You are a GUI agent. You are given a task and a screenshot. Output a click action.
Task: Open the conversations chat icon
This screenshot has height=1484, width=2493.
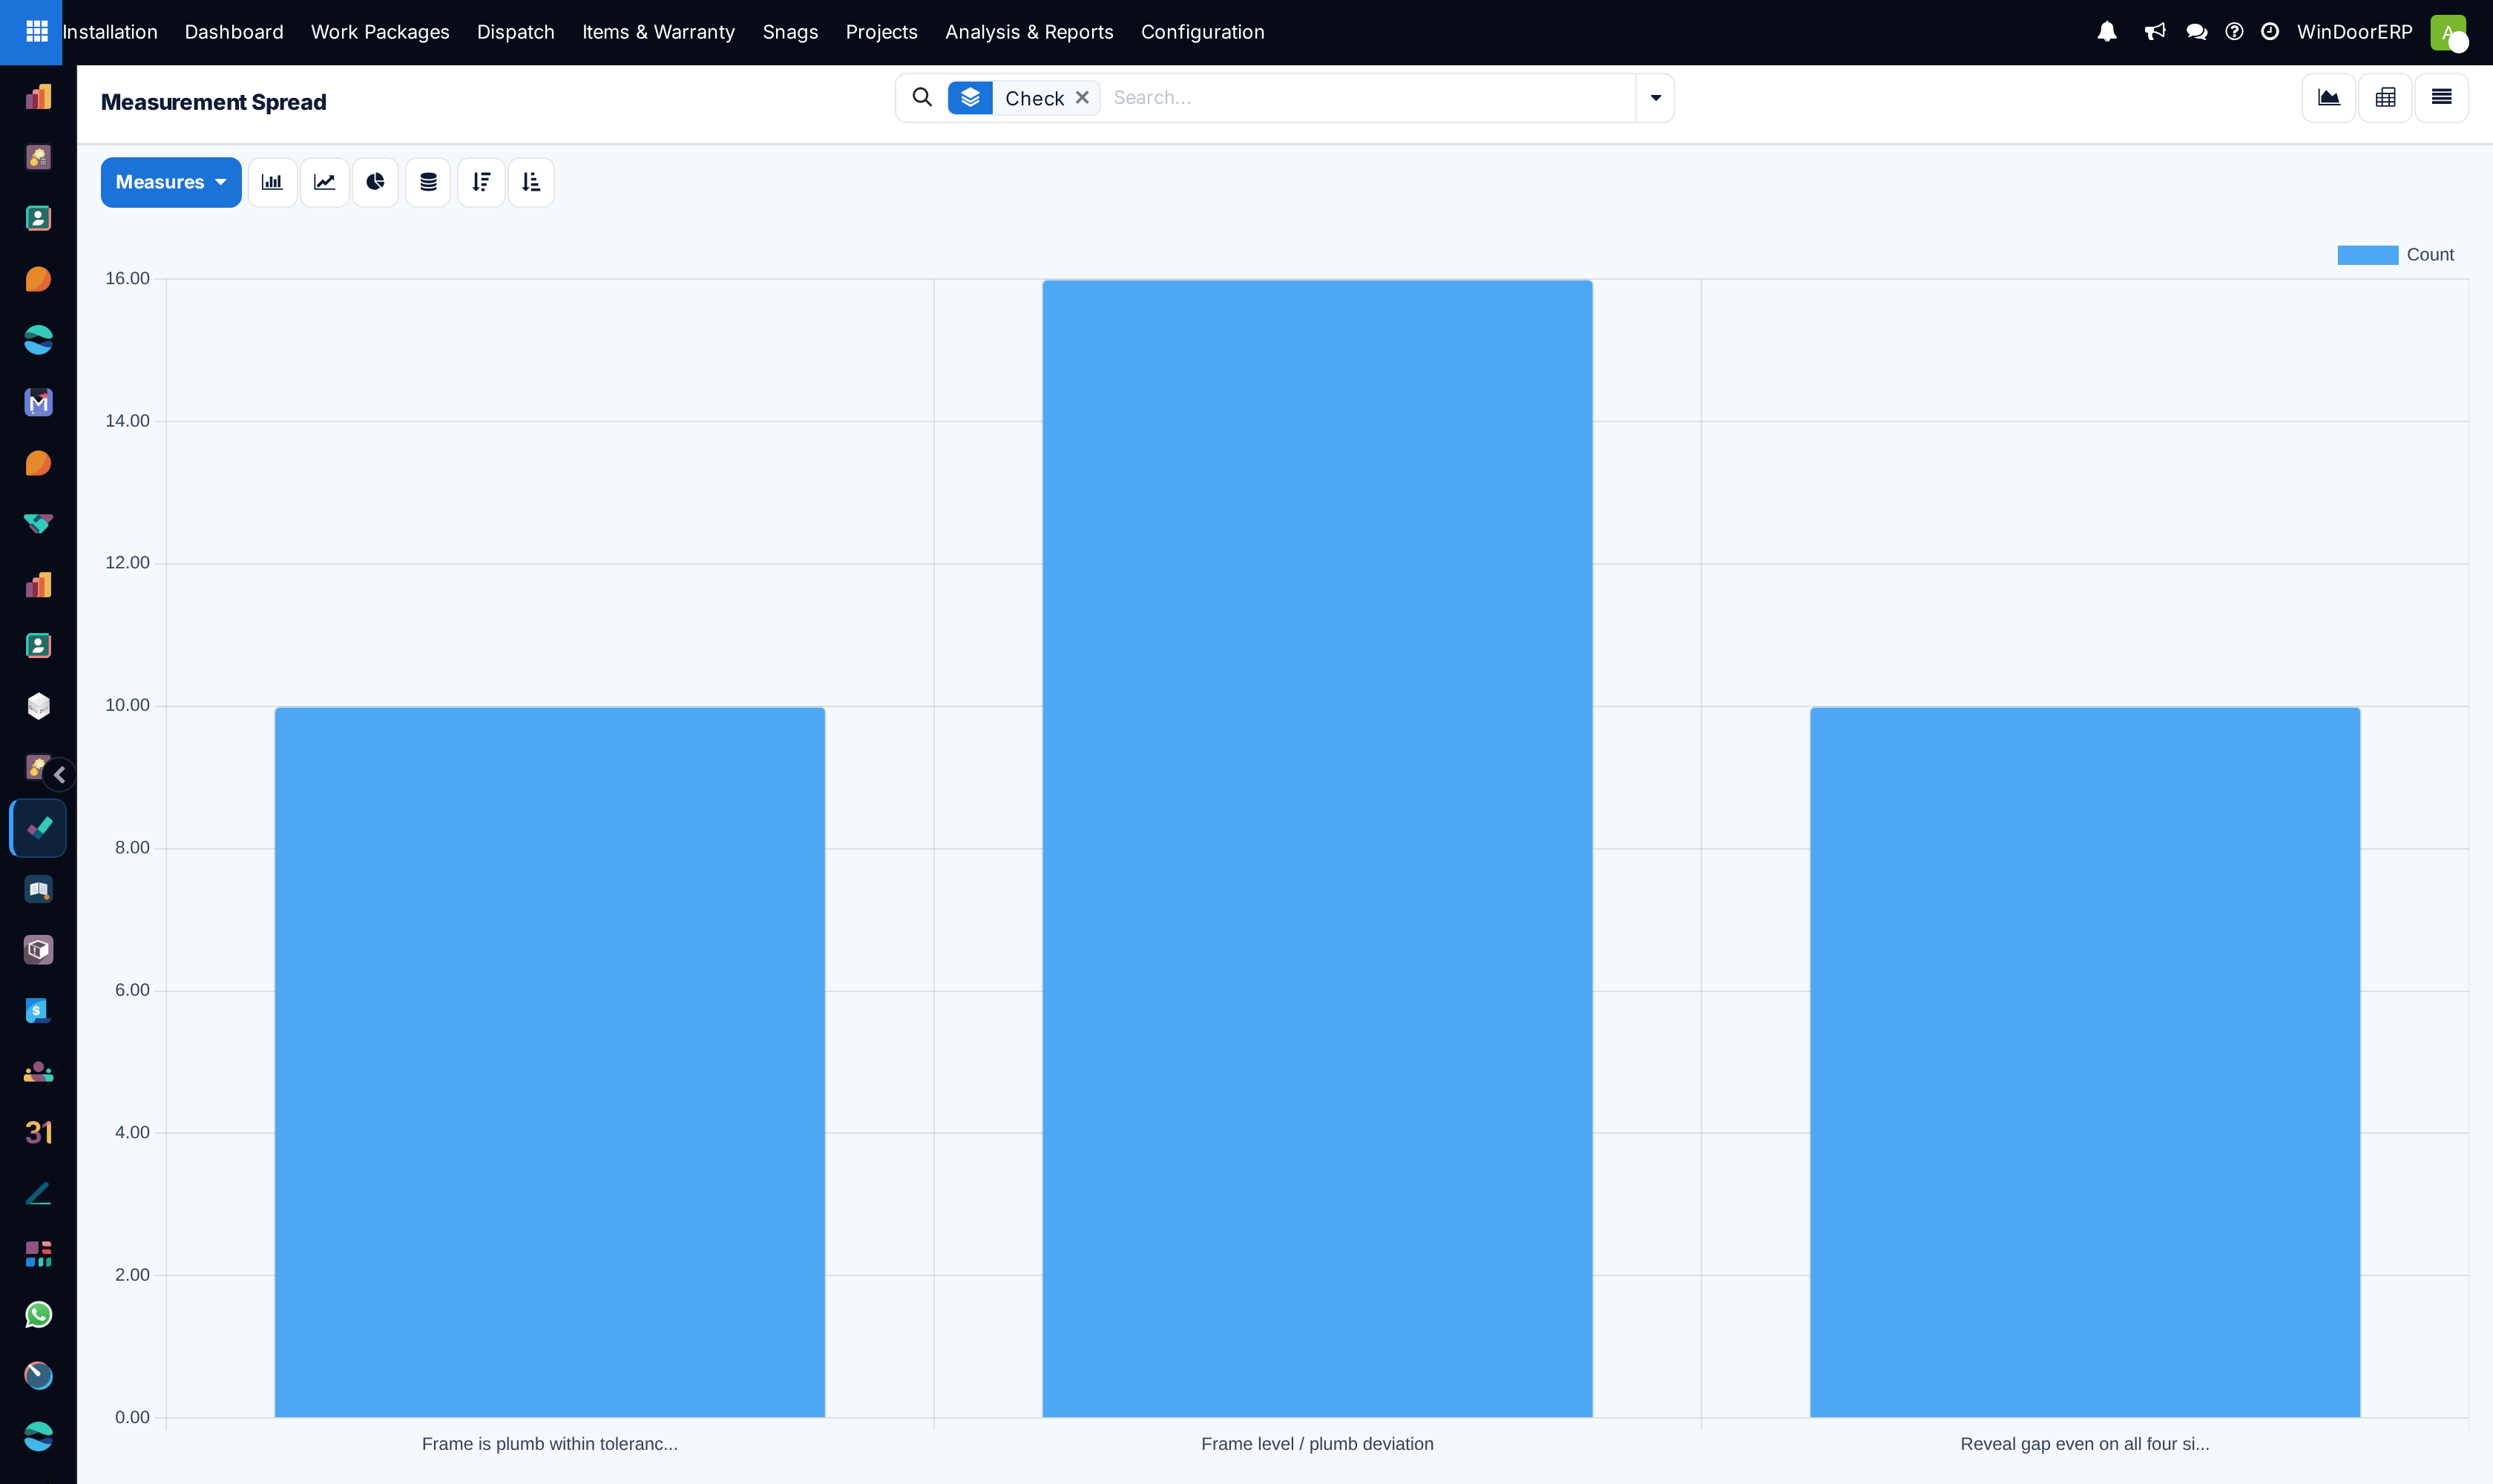click(2196, 32)
